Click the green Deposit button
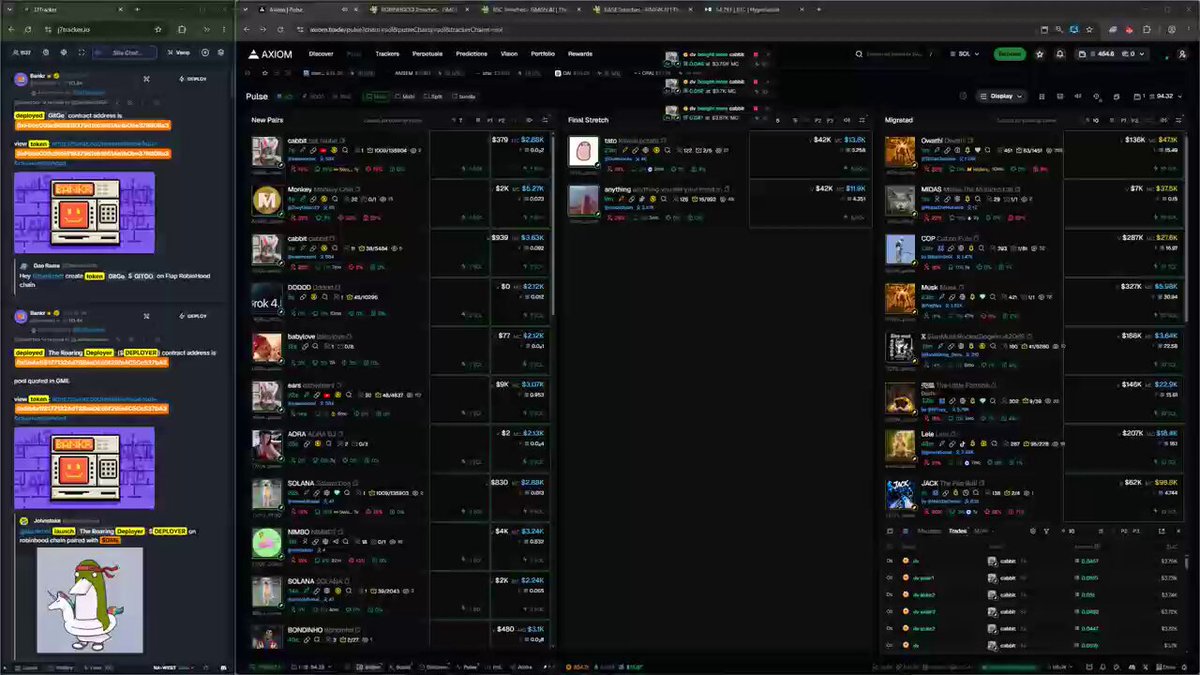 [x=1009, y=54]
